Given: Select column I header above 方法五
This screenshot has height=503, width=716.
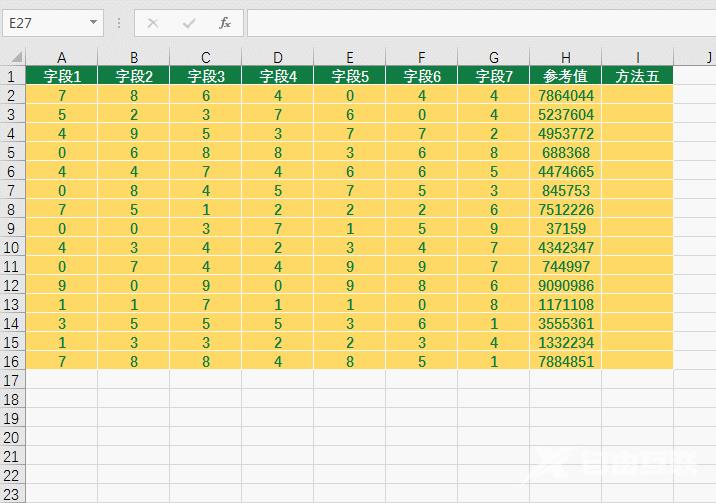Looking at the screenshot, I should 637,57.
